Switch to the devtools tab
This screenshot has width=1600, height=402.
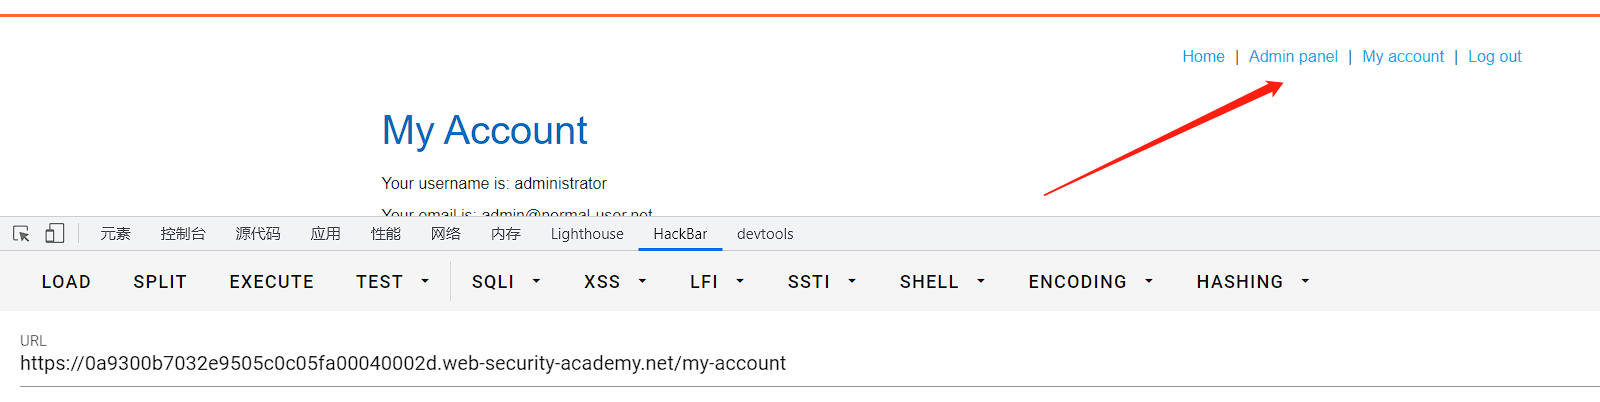tap(765, 234)
